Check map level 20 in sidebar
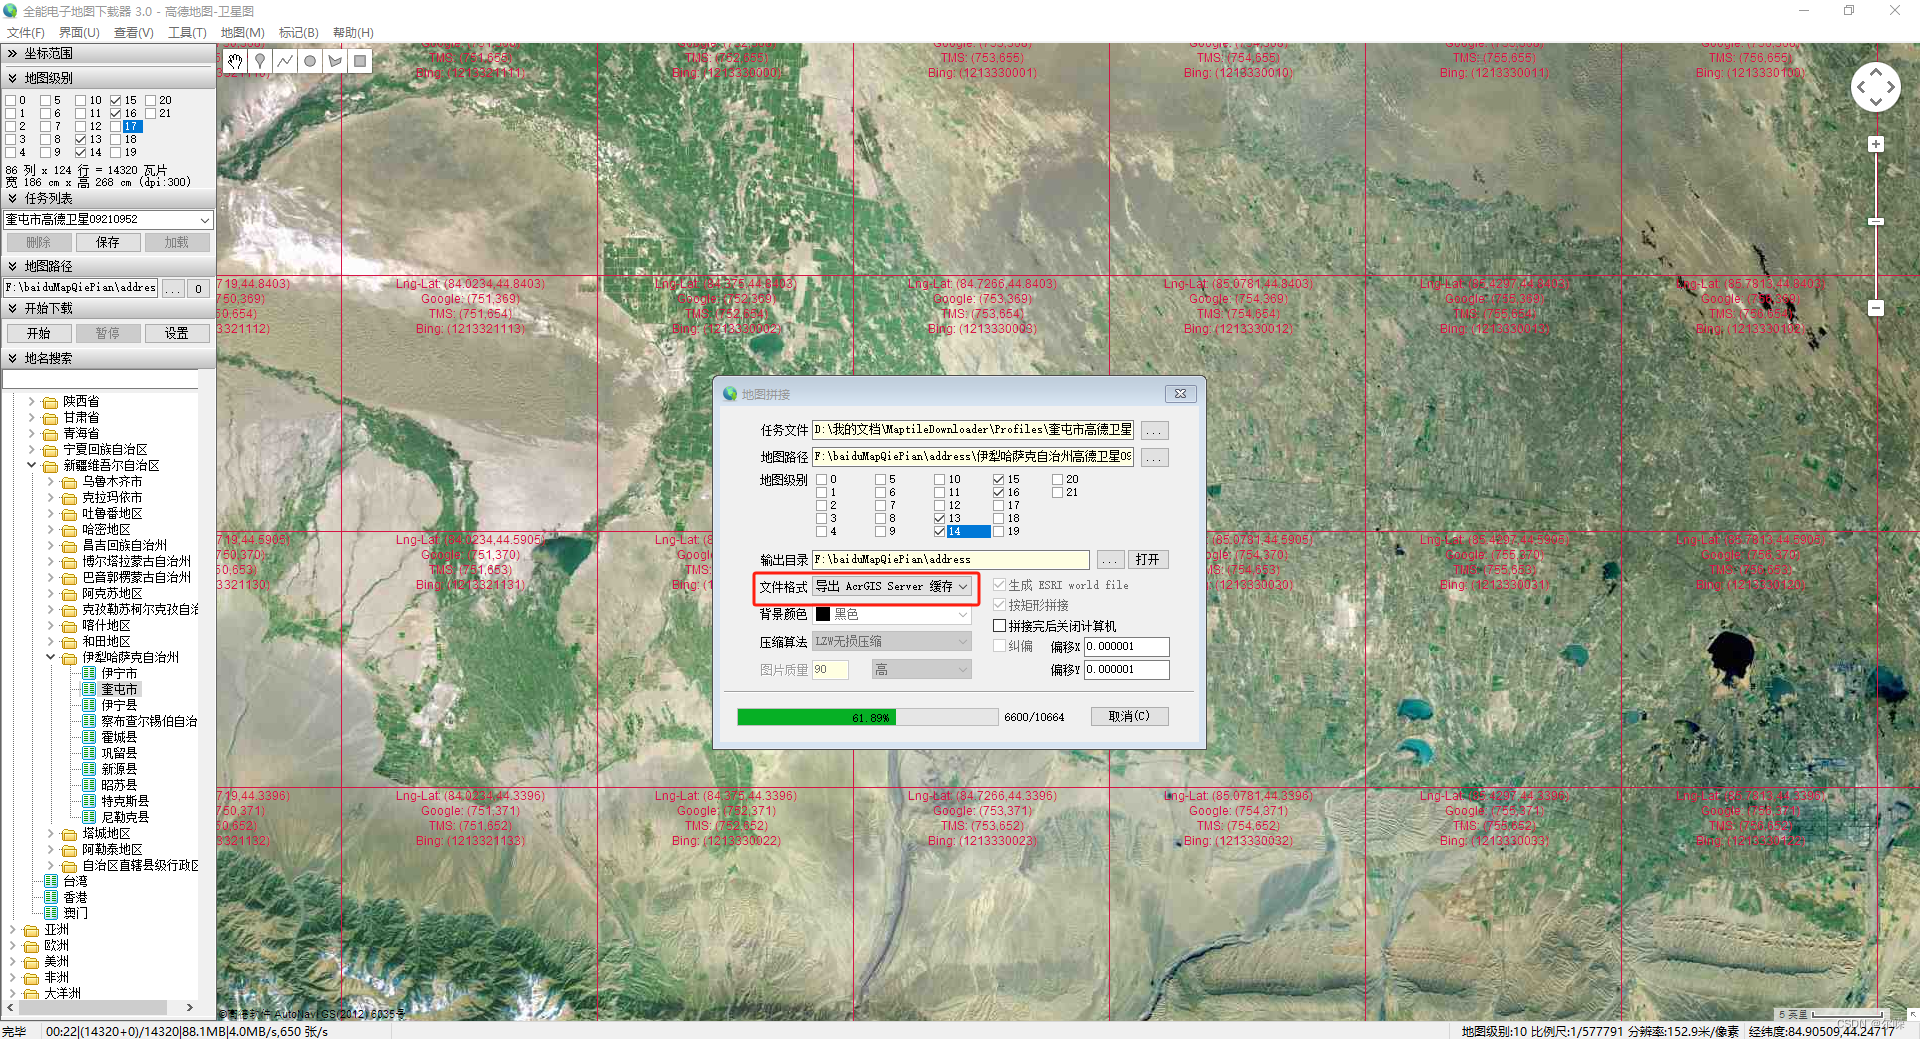1920x1039 pixels. 151,100
